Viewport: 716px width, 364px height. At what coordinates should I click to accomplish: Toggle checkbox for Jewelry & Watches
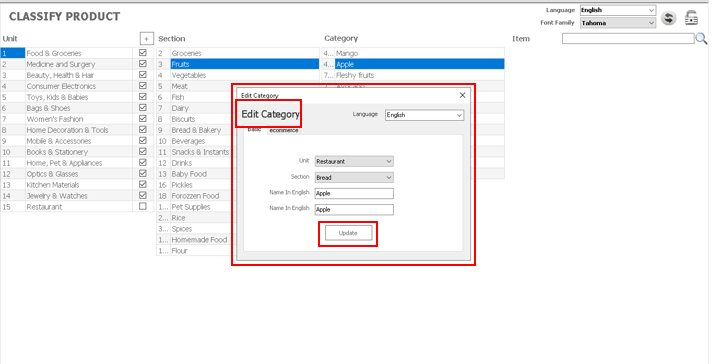coord(142,195)
